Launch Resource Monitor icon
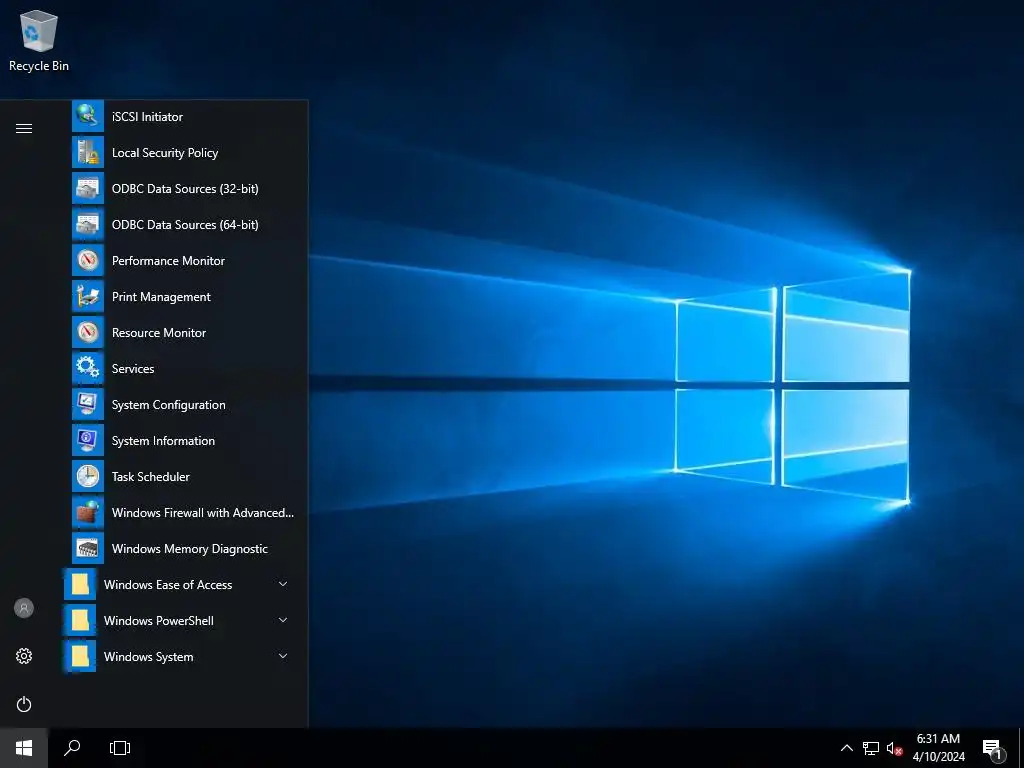Image resolution: width=1024 pixels, height=768 pixels. (88, 332)
